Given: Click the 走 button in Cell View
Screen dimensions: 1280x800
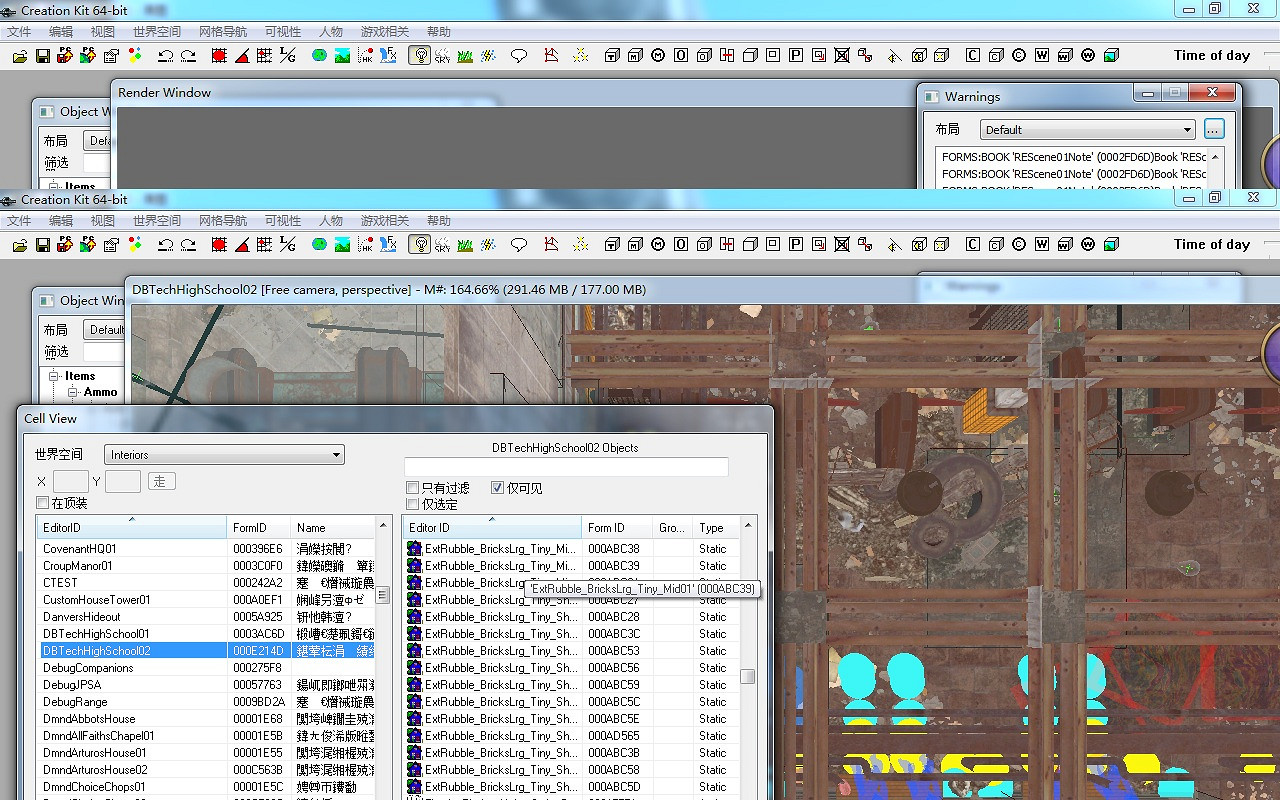Looking at the screenshot, I should tap(162, 481).
